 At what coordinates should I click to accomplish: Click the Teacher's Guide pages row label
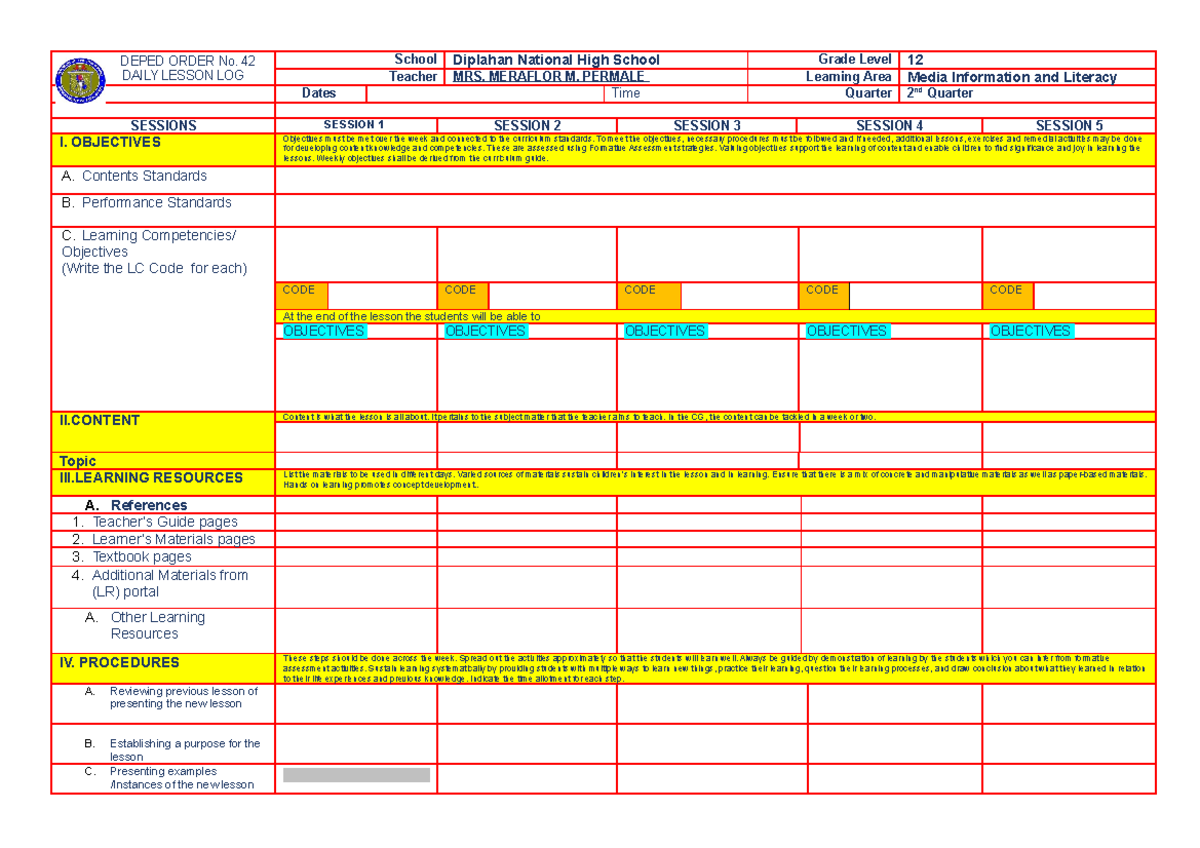tap(165, 522)
